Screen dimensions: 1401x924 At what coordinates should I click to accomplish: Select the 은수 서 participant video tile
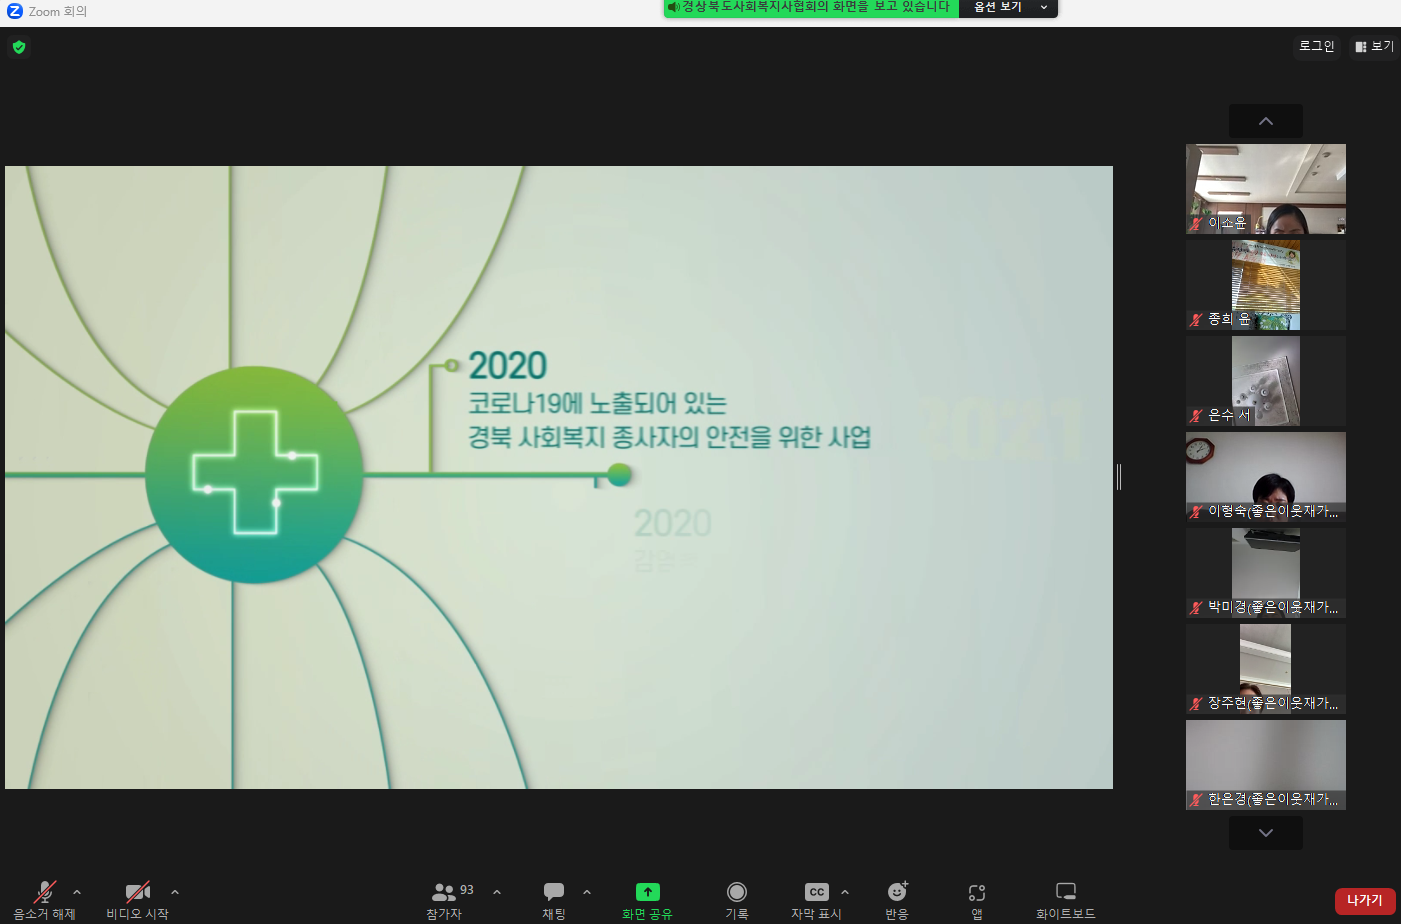(1266, 381)
